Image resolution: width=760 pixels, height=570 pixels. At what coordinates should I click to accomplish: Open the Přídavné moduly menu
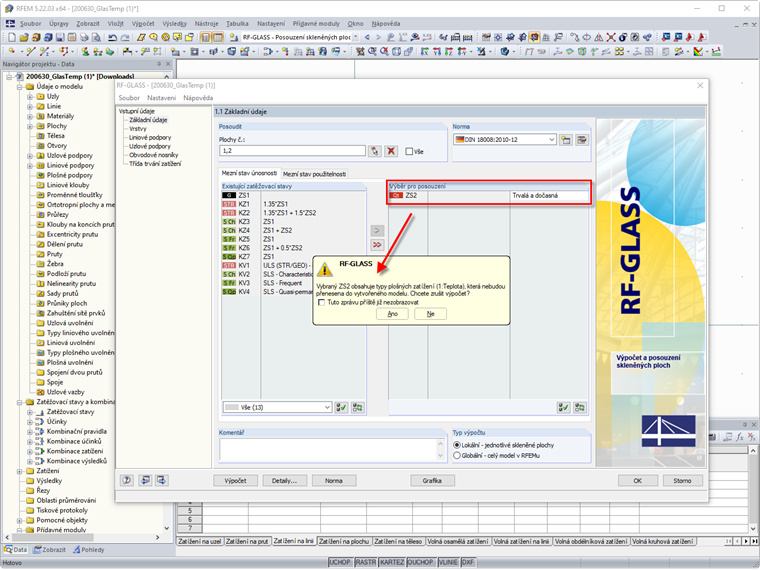(x=316, y=23)
